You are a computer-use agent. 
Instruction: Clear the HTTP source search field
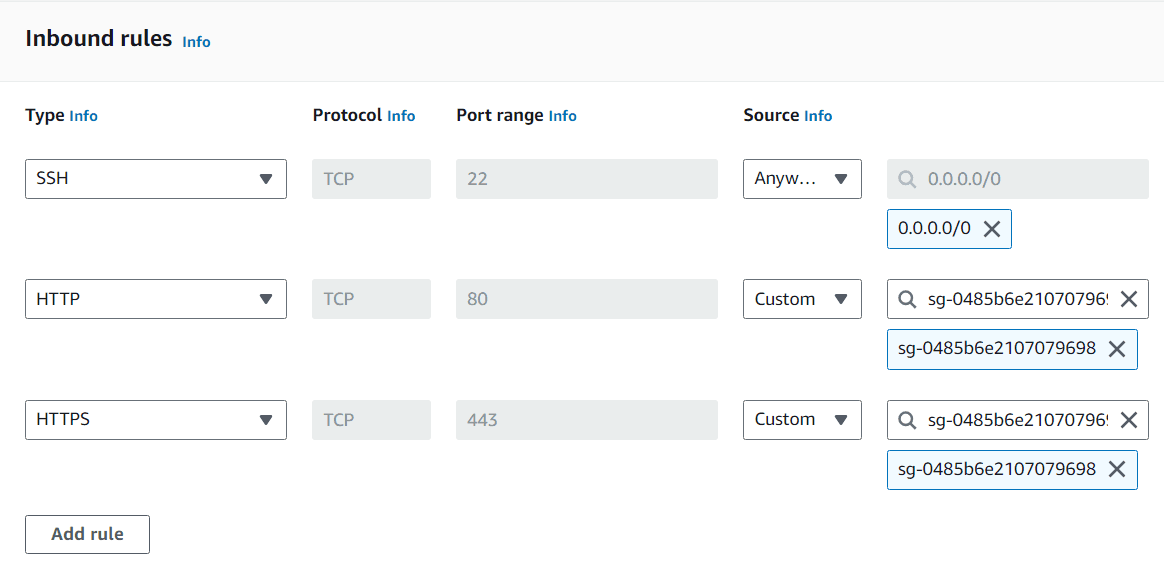[x=1128, y=299]
